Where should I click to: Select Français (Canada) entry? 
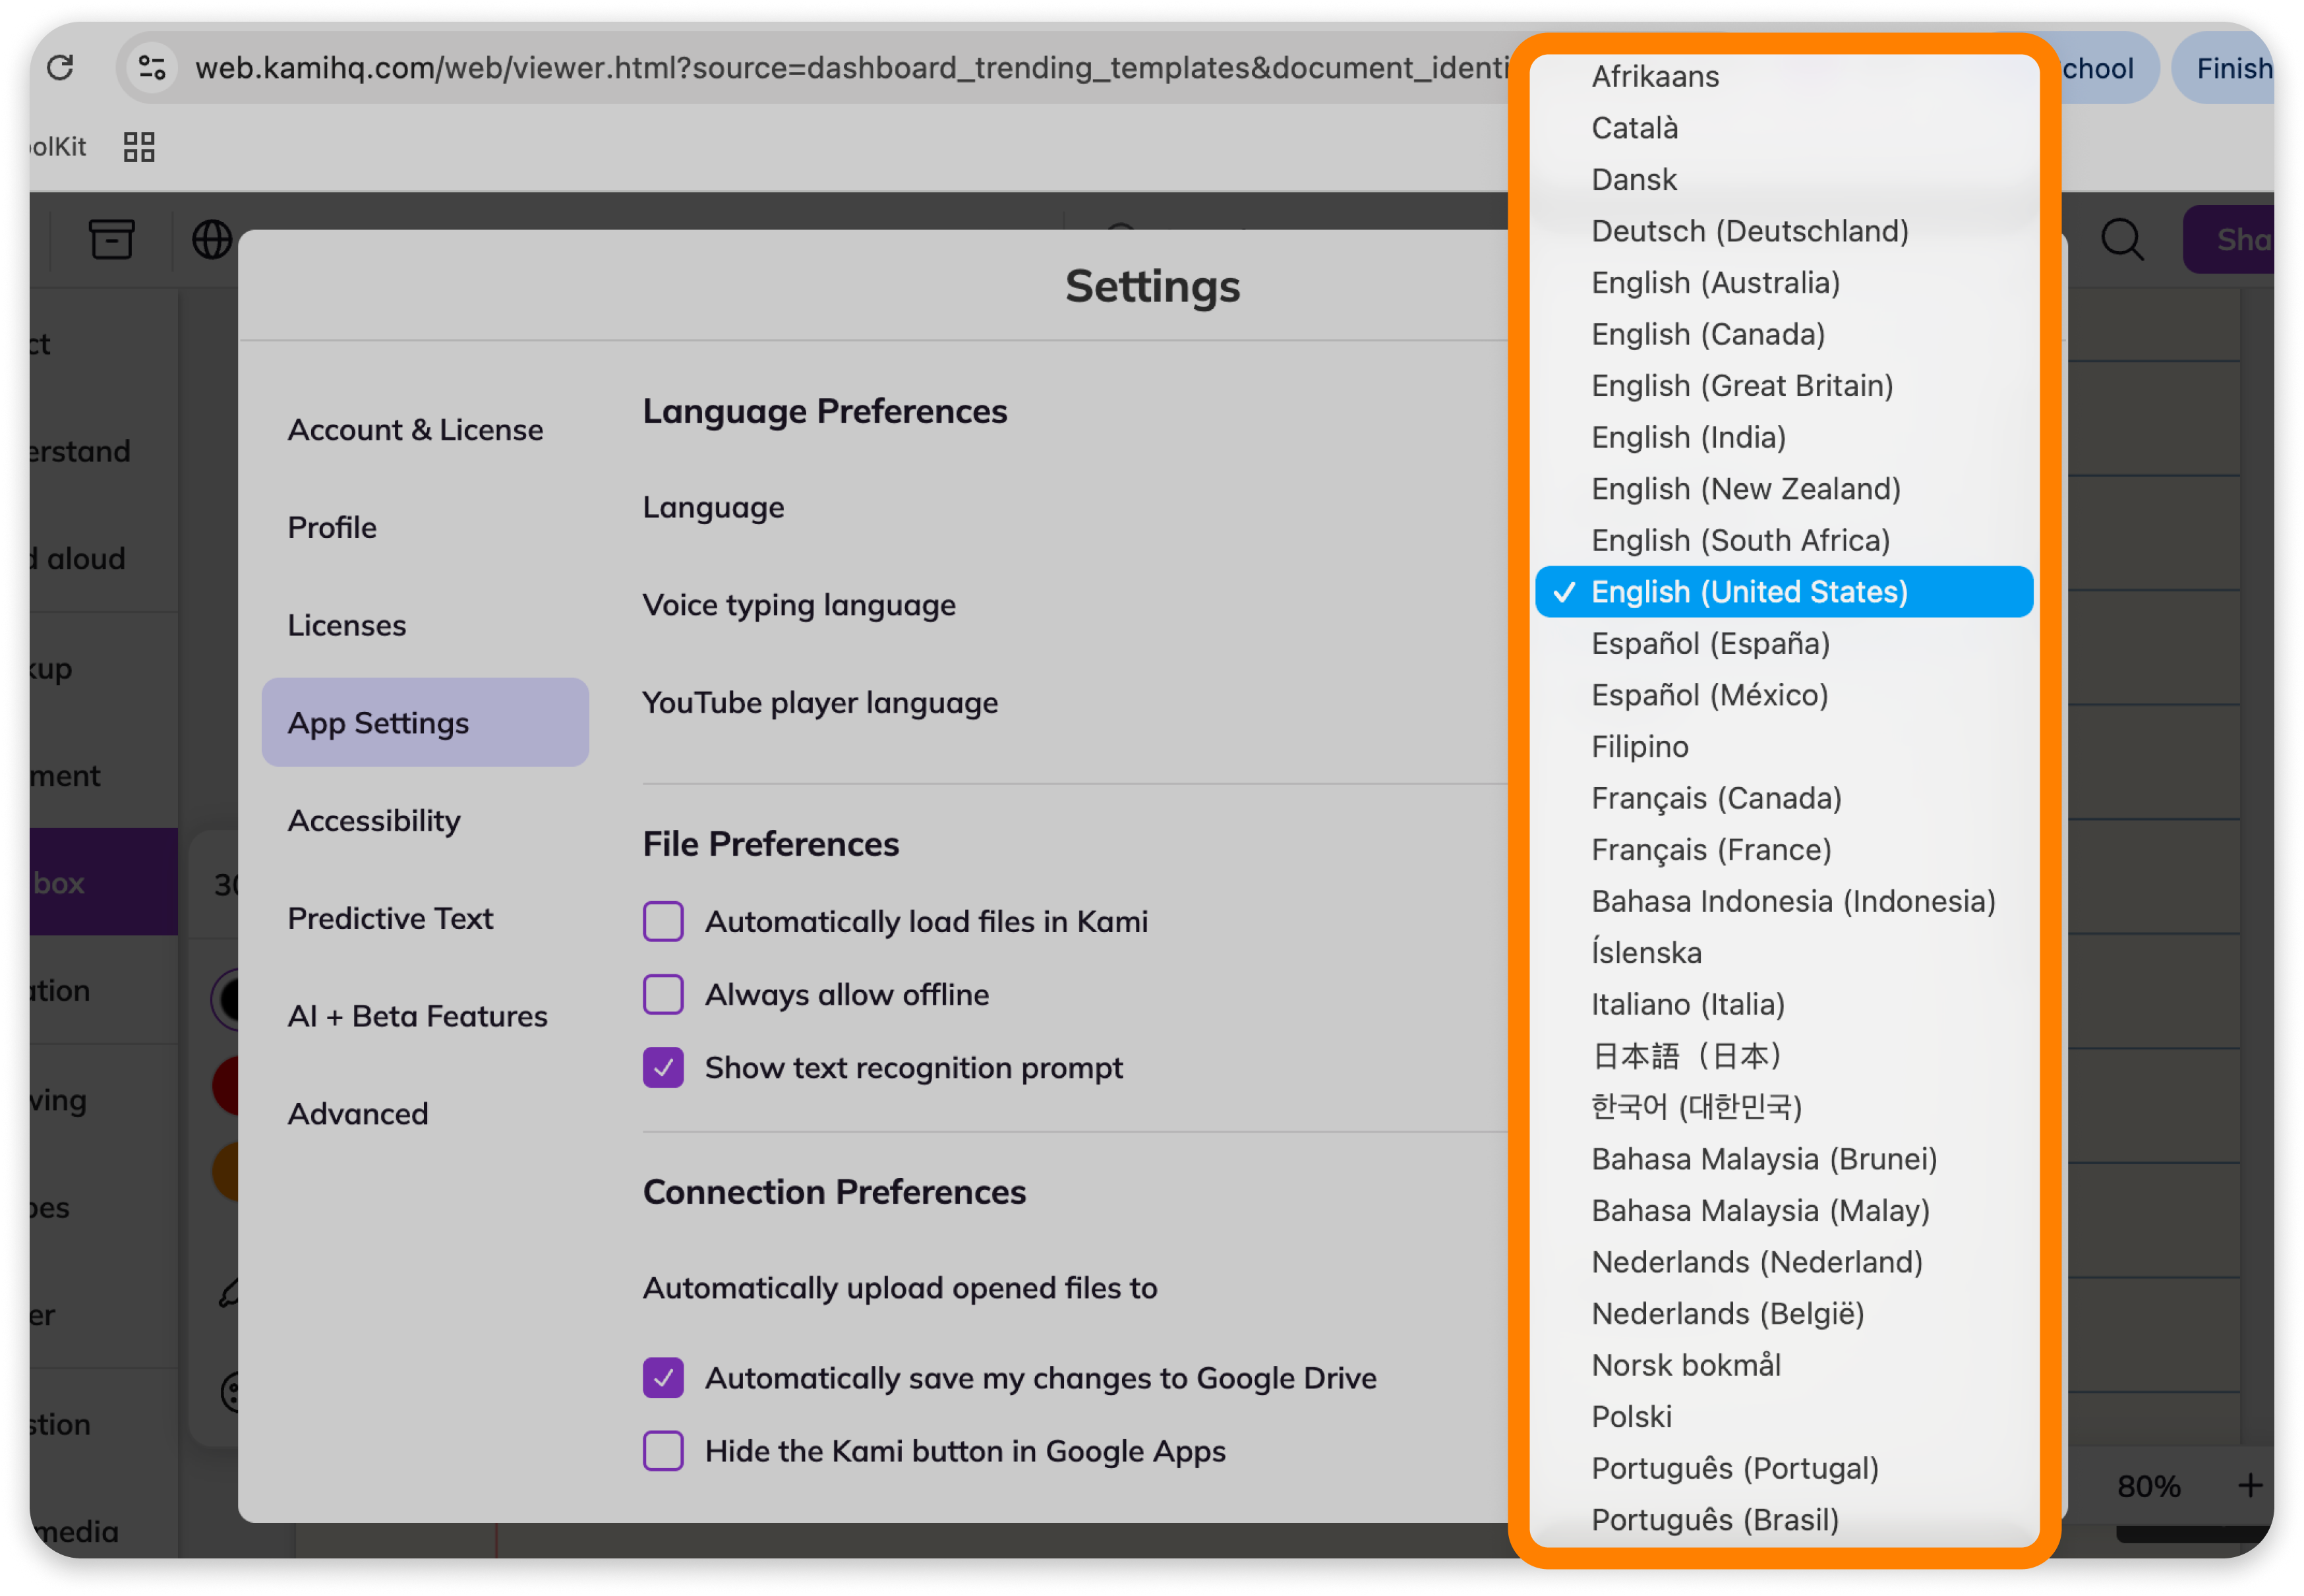click(1784, 798)
